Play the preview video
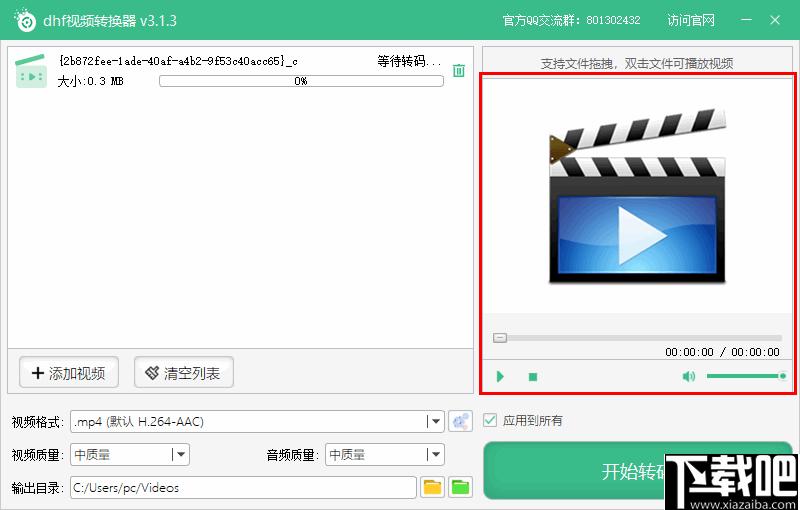 [500, 376]
